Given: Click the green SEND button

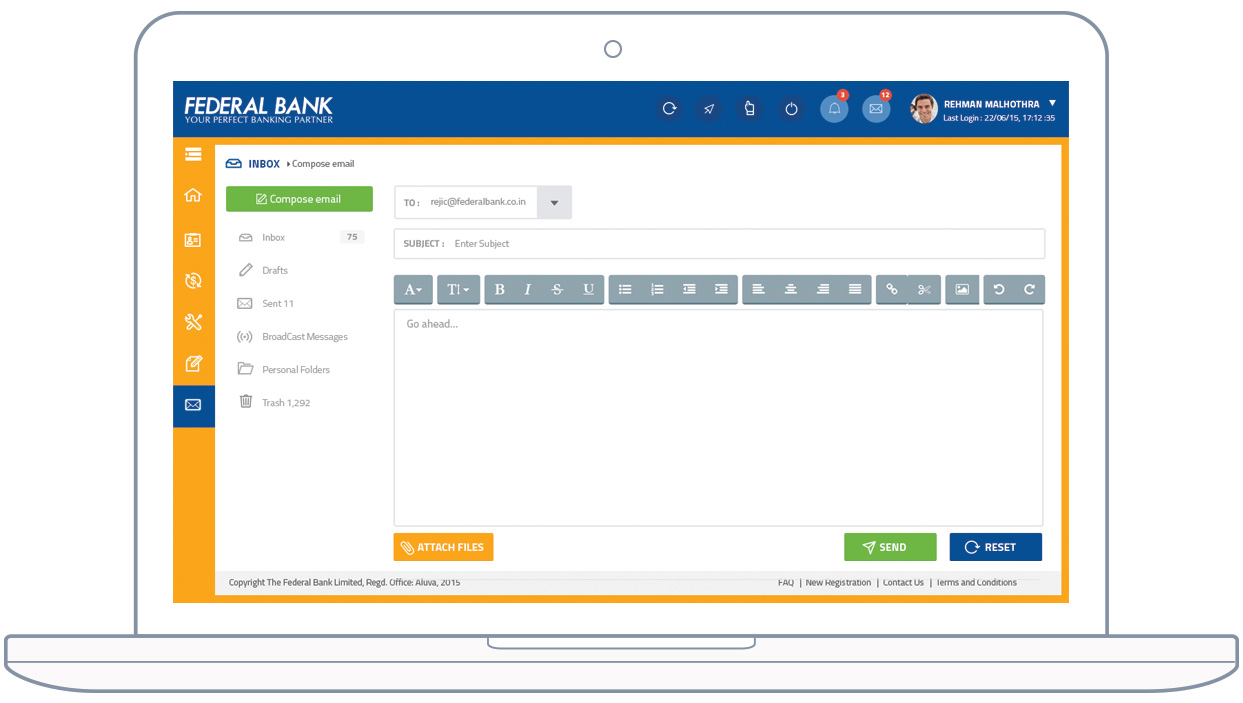Looking at the screenshot, I should point(890,547).
